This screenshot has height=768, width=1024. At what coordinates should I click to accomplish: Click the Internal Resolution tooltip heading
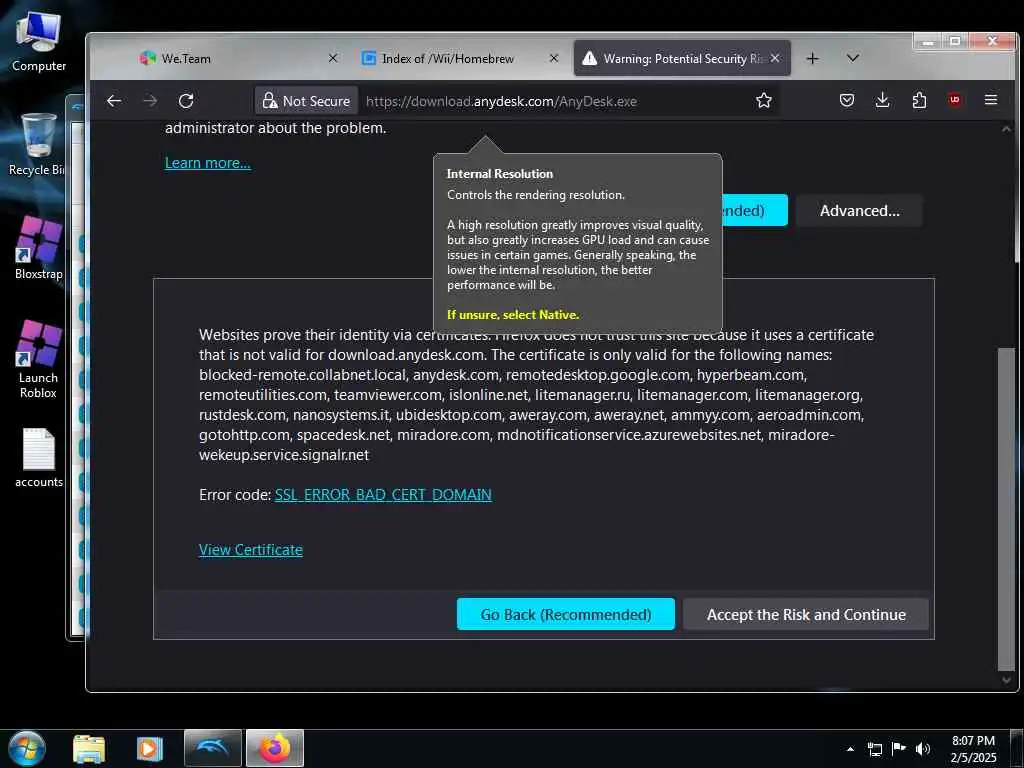pyautogui.click(x=500, y=174)
